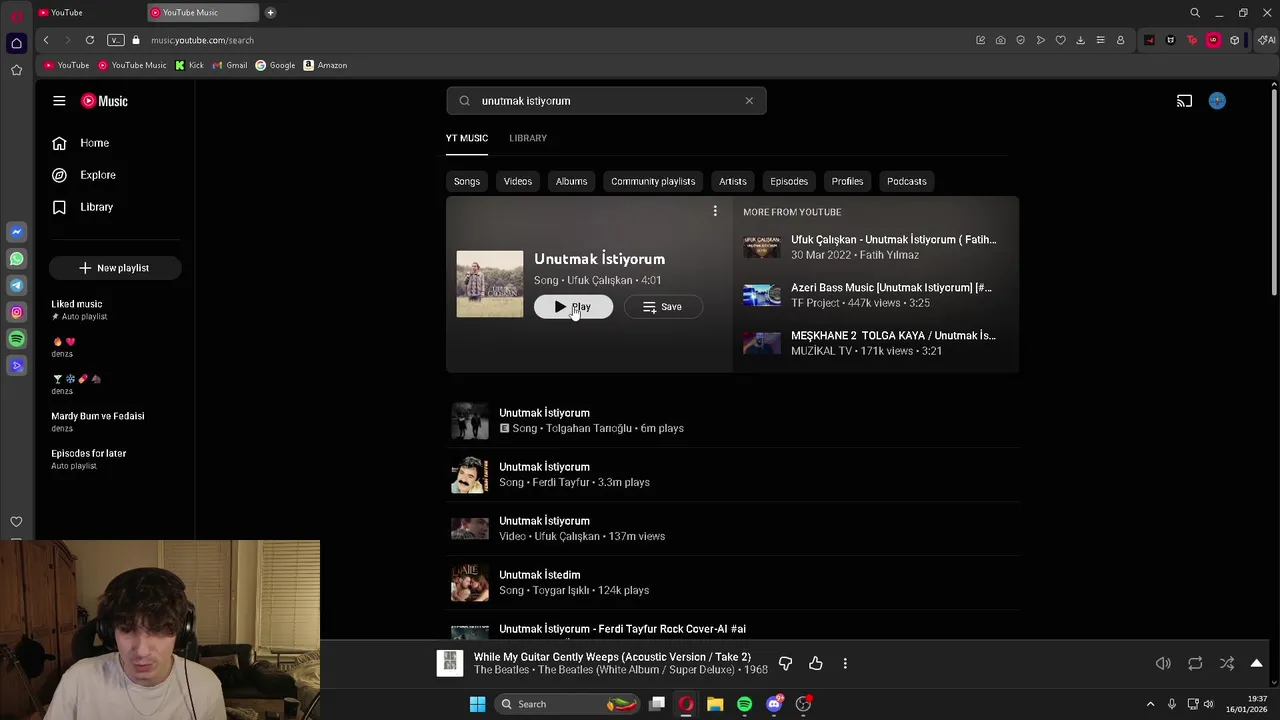Open Telegram in Opera sidebar
Screen dimensions: 1280x720
click(x=16, y=286)
